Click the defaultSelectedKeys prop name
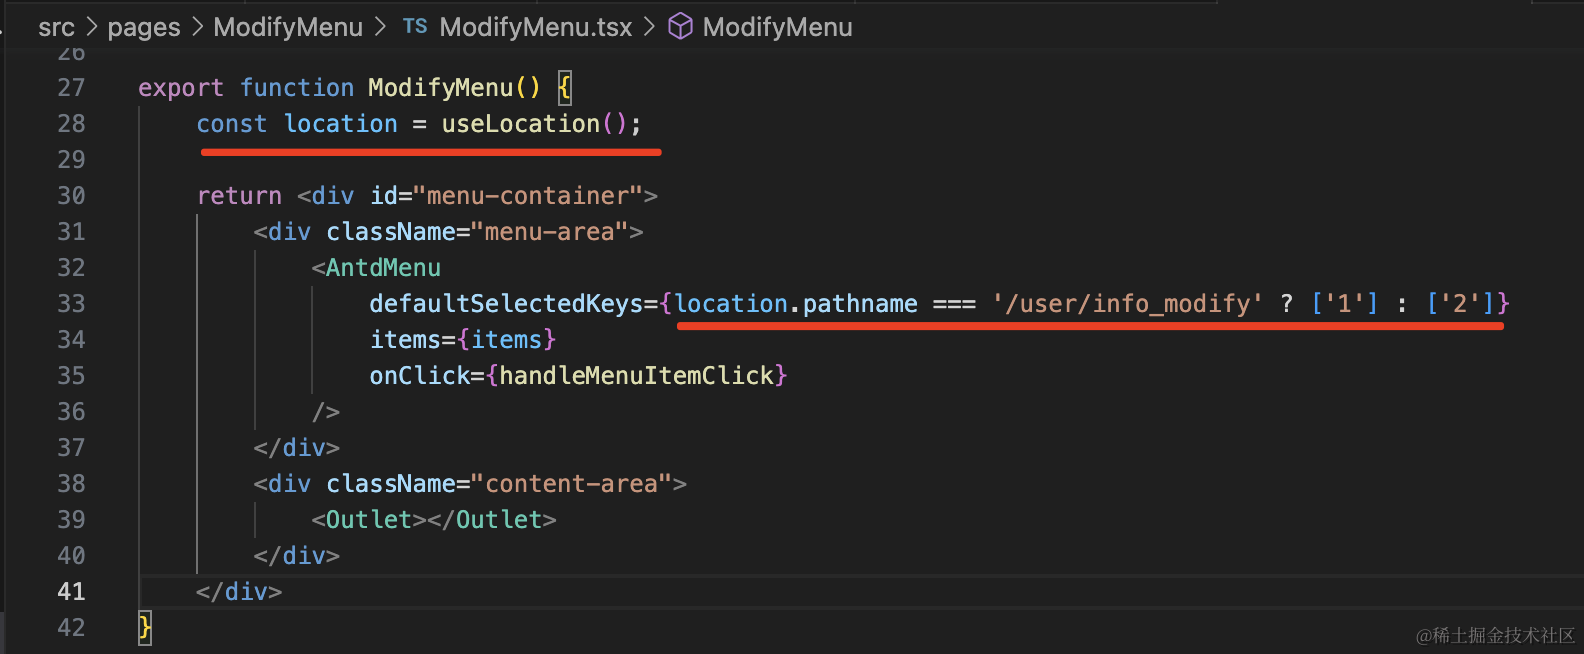1584x654 pixels. [x=506, y=304]
